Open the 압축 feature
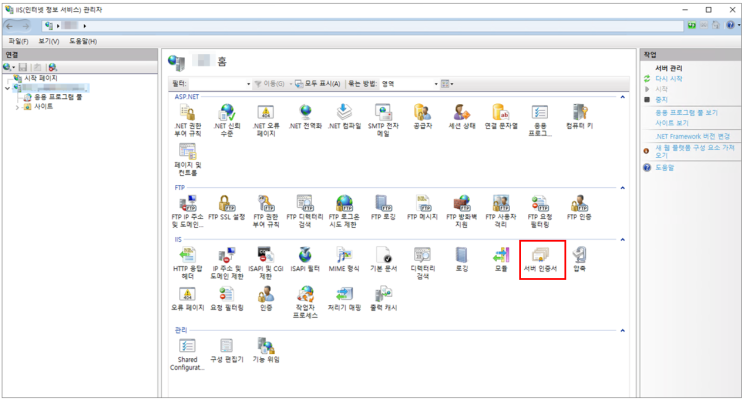Image resolution: width=743 pixels, height=401 pixels. [580, 259]
